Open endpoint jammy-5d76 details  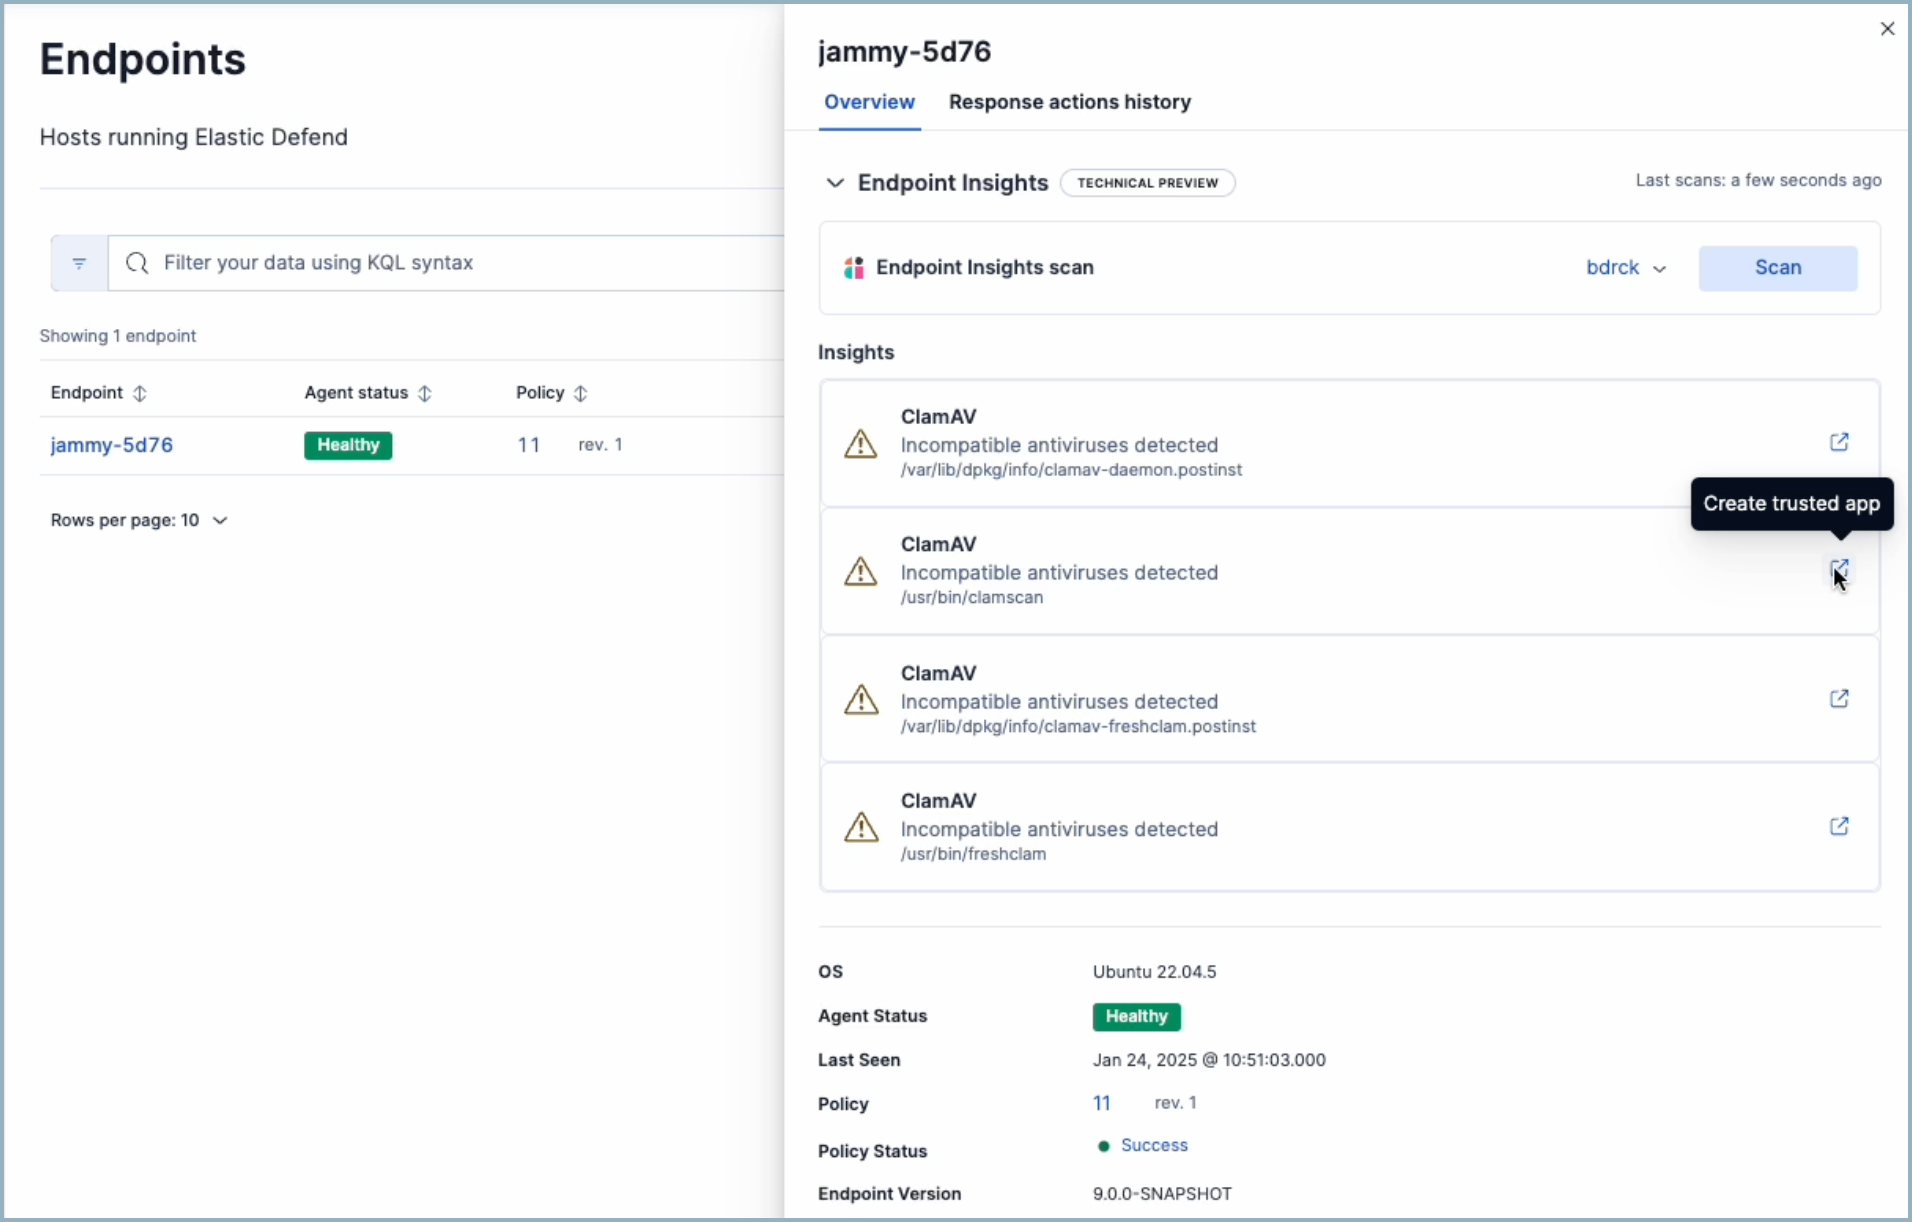pyautogui.click(x=112, y=445)
